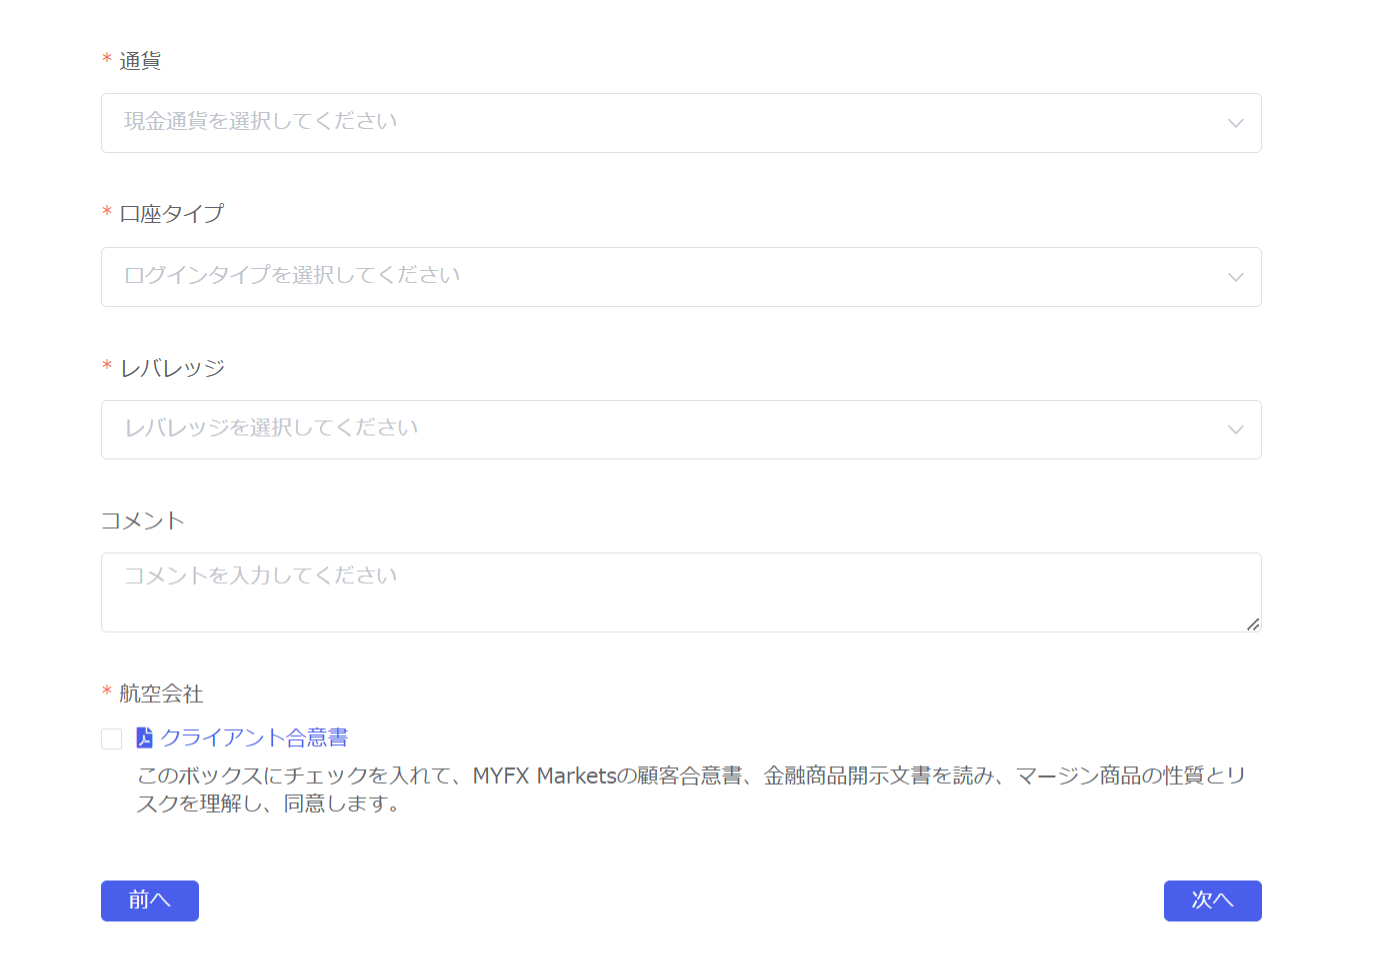Viewport: 1383px width, 971px height.
Task: Check the client agreement consent checkbox
Action: pyautogui.click(x=111, y=738)
